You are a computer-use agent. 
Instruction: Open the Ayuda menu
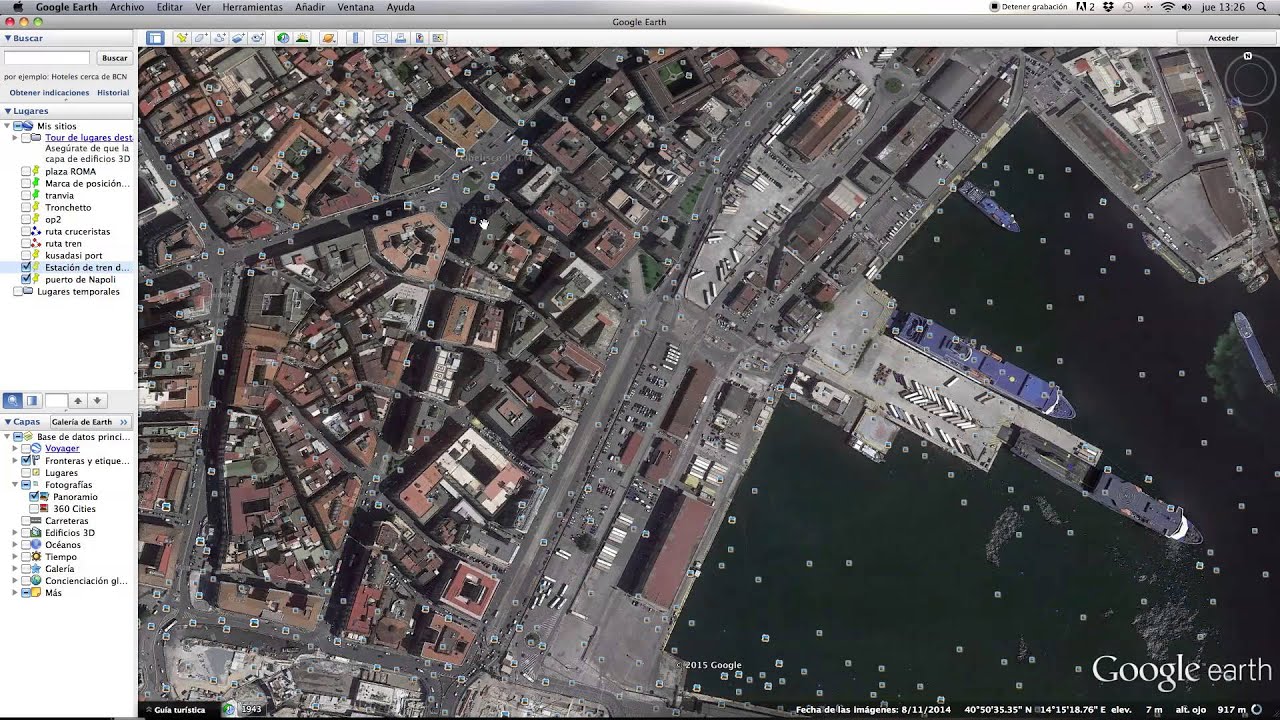(x=401, y=7)
